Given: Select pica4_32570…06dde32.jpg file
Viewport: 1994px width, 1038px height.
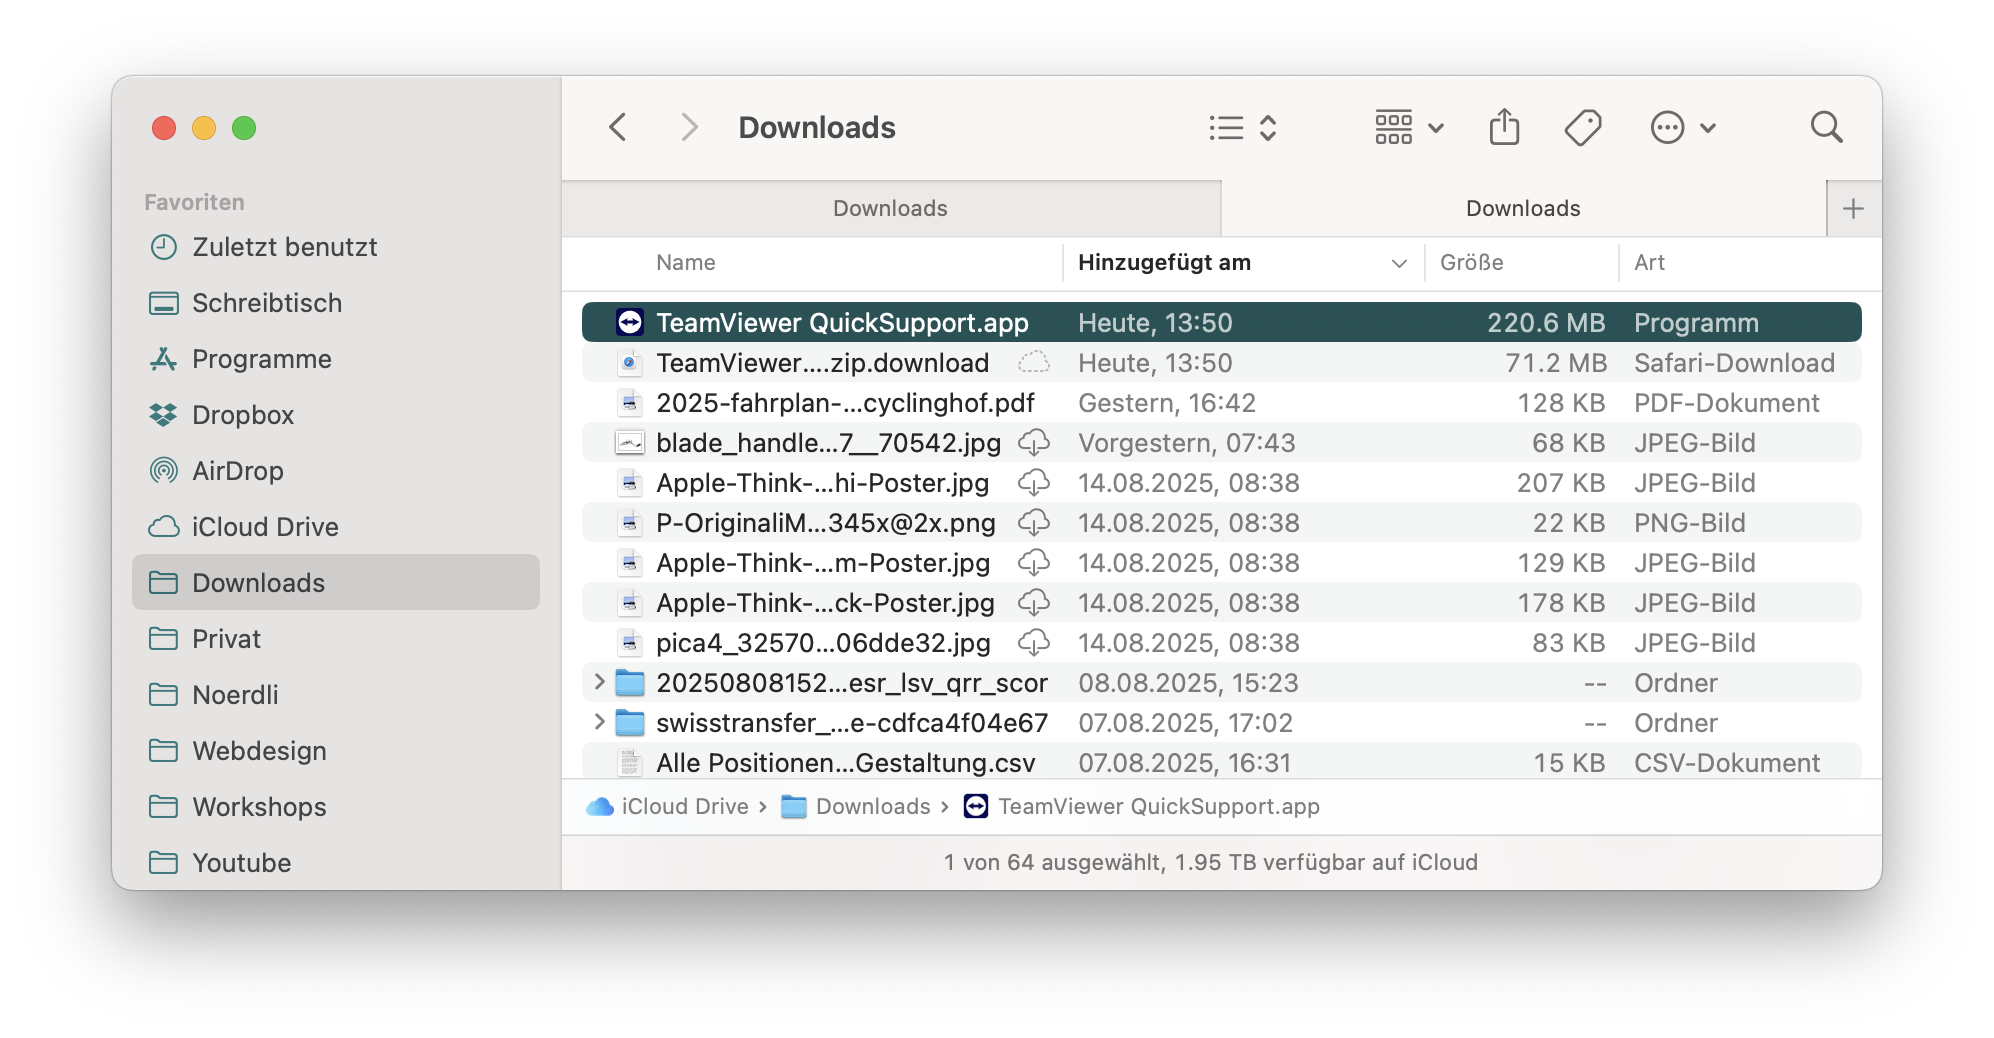Looking at the screenshot, I should point(1221,642).
